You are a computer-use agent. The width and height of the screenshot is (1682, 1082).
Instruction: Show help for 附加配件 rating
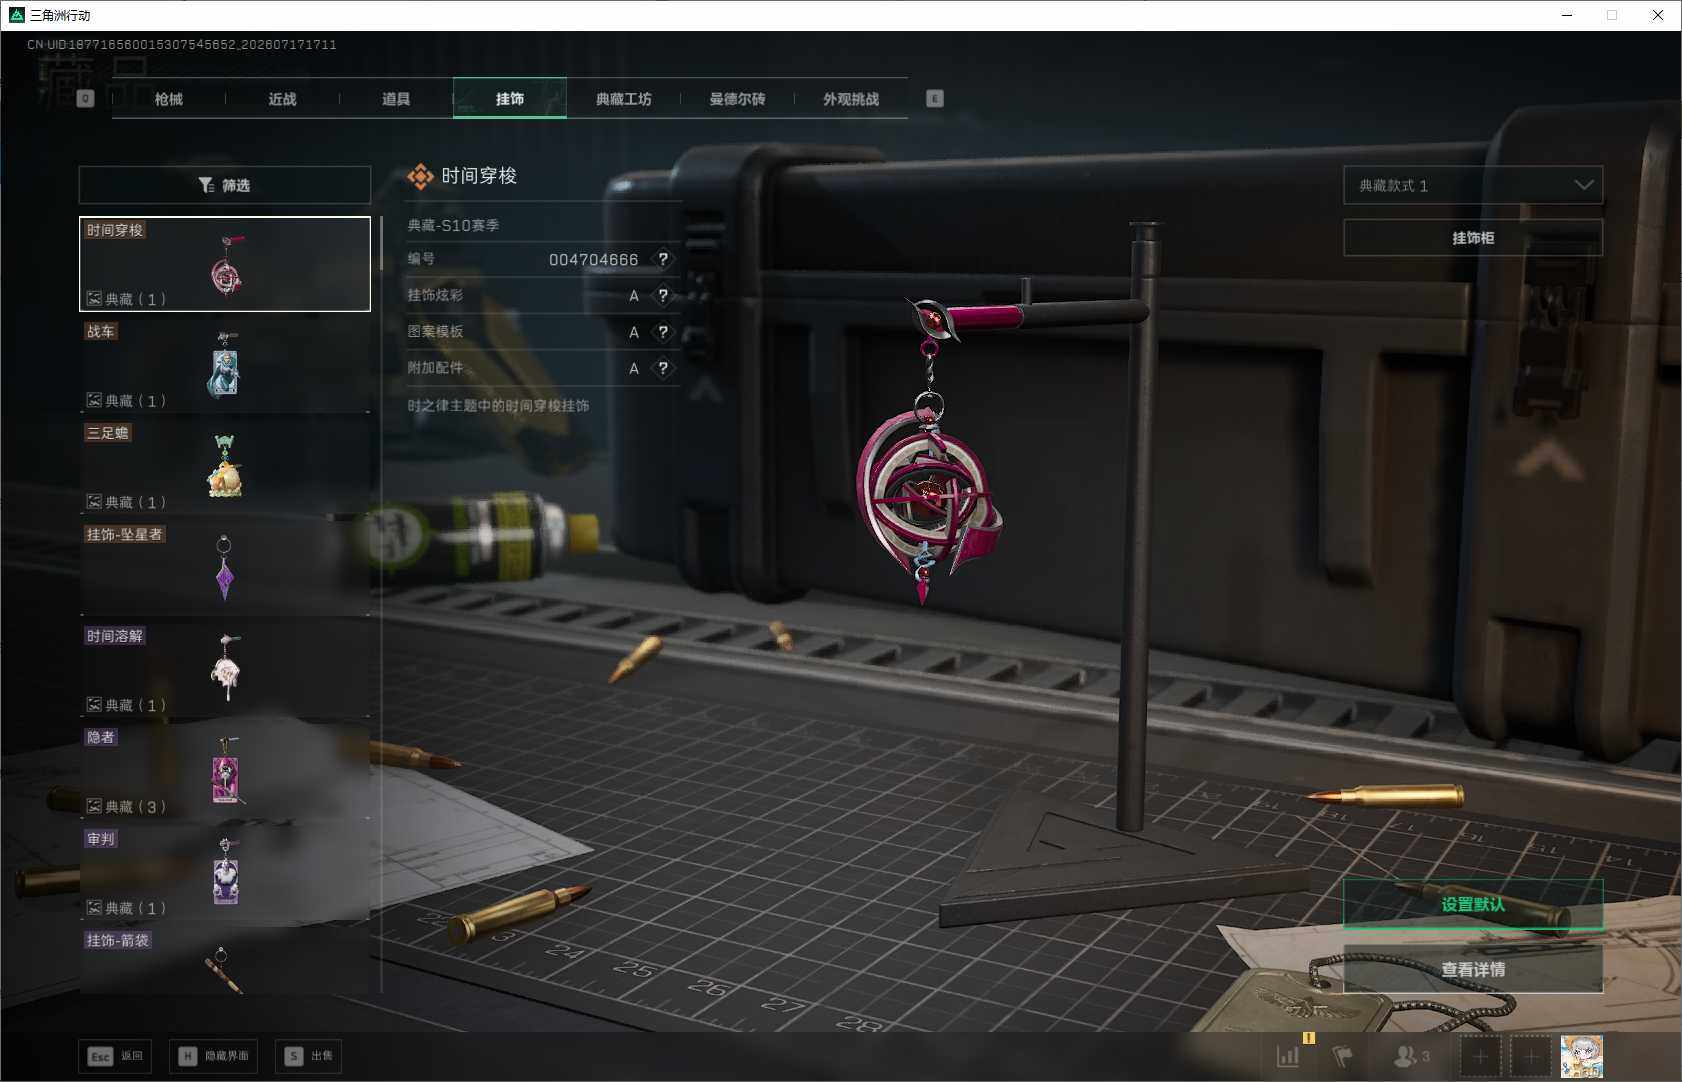point(663,368)
